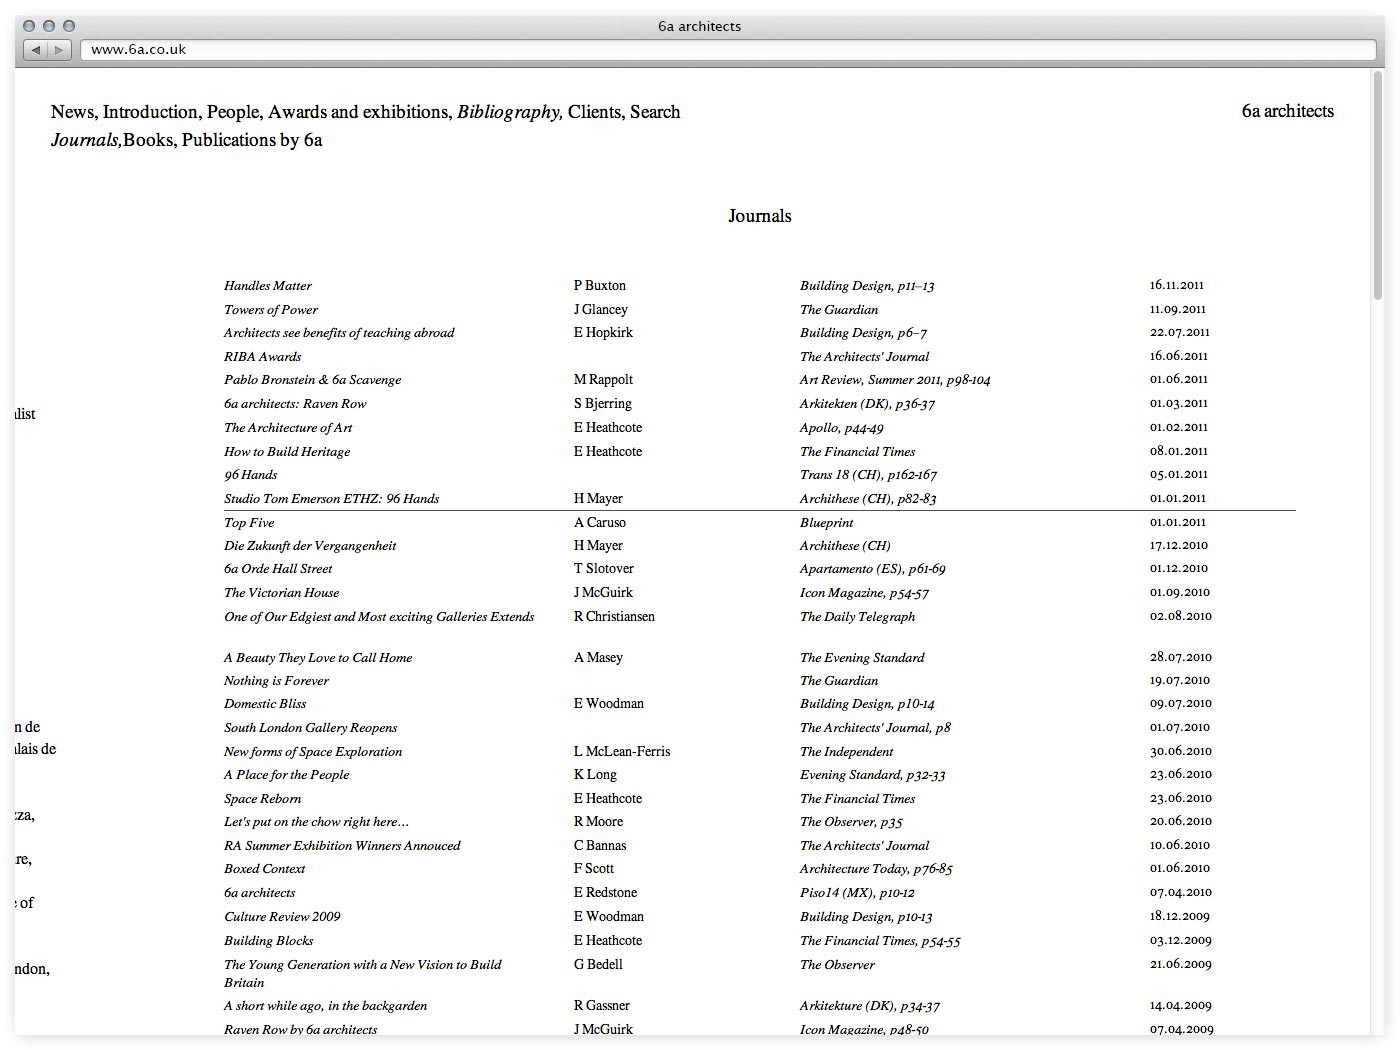Image resolution: width=1400 pixels, height=1050 pixels.
Task: Click the 6a architects site logo text
Action: point(1287,111)
